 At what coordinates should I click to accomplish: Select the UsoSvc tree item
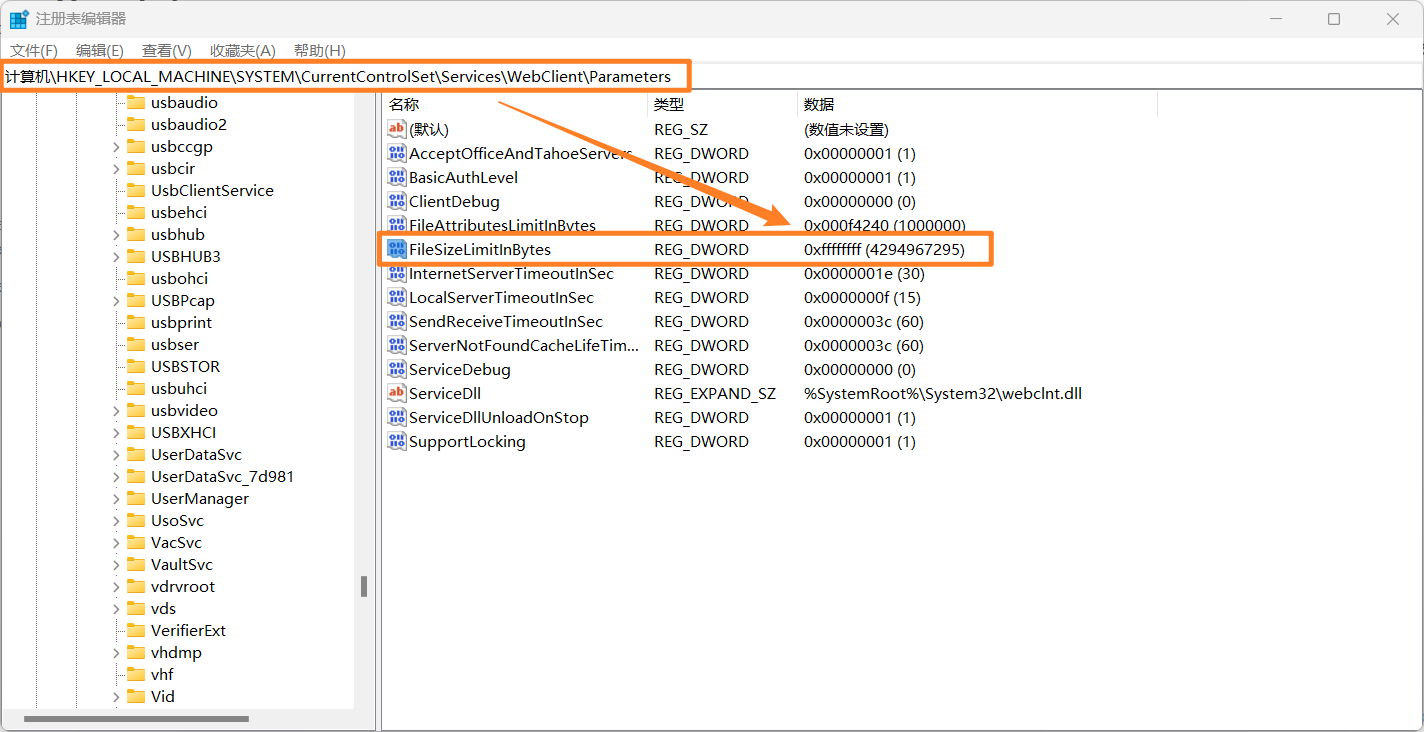[177, 520]
